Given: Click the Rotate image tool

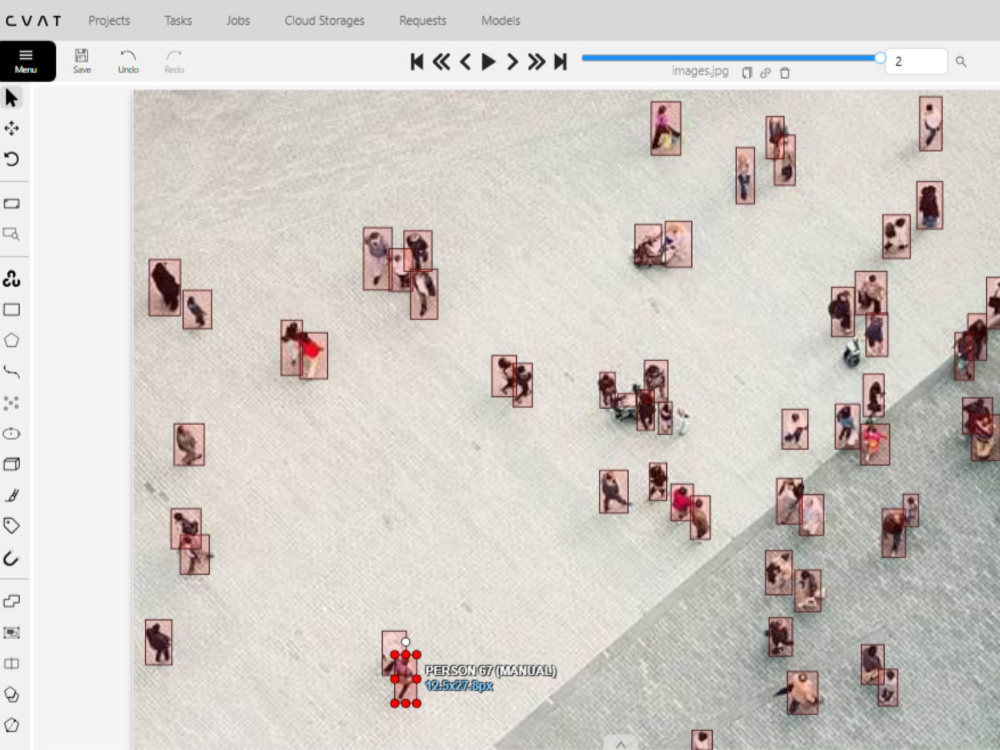Looking at the screenshot, I should pos(11,159).
